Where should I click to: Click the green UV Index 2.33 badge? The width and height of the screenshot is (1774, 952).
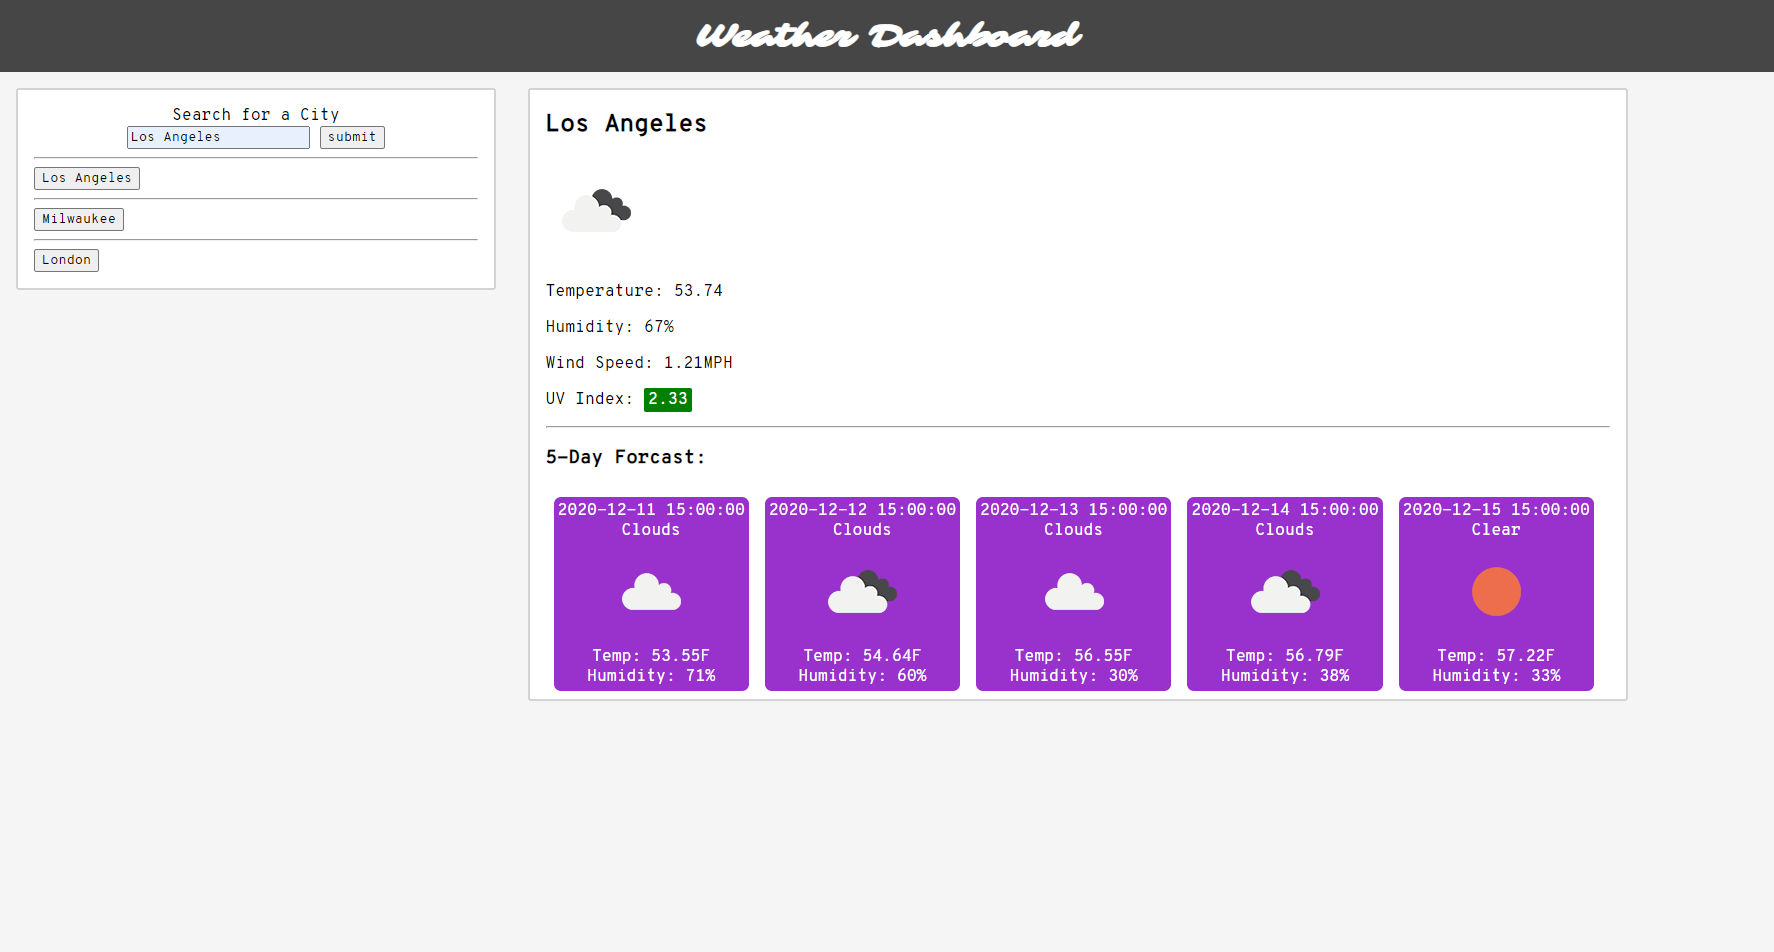pyautogui.click(x=668, y=399)
